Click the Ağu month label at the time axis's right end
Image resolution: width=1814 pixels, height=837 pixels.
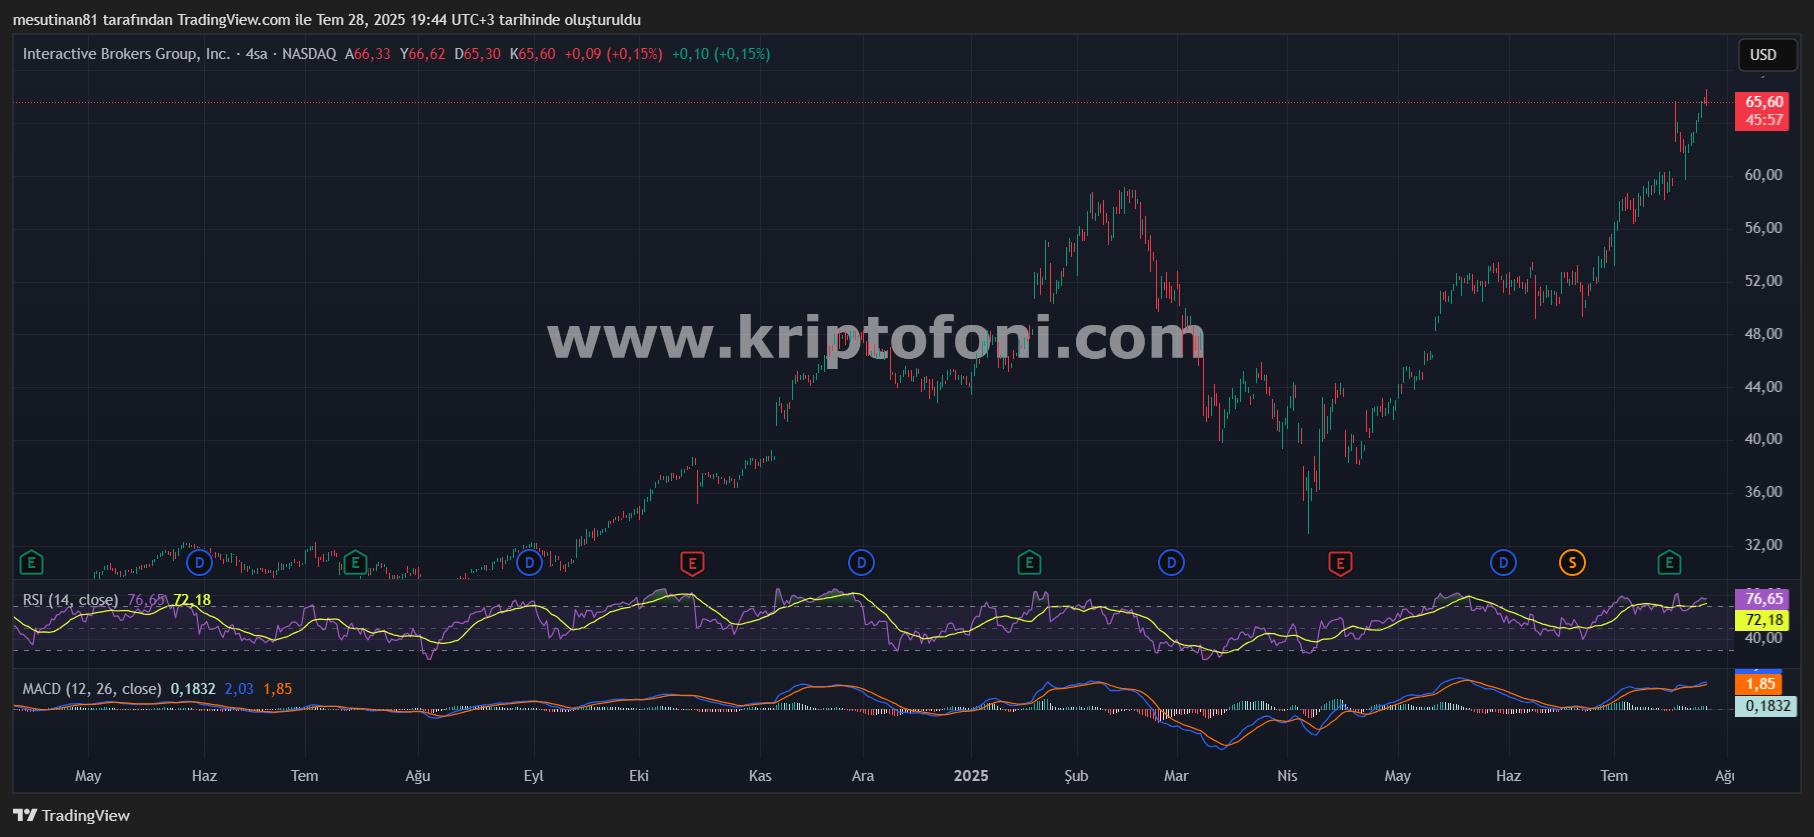(x=1725, y=776)
